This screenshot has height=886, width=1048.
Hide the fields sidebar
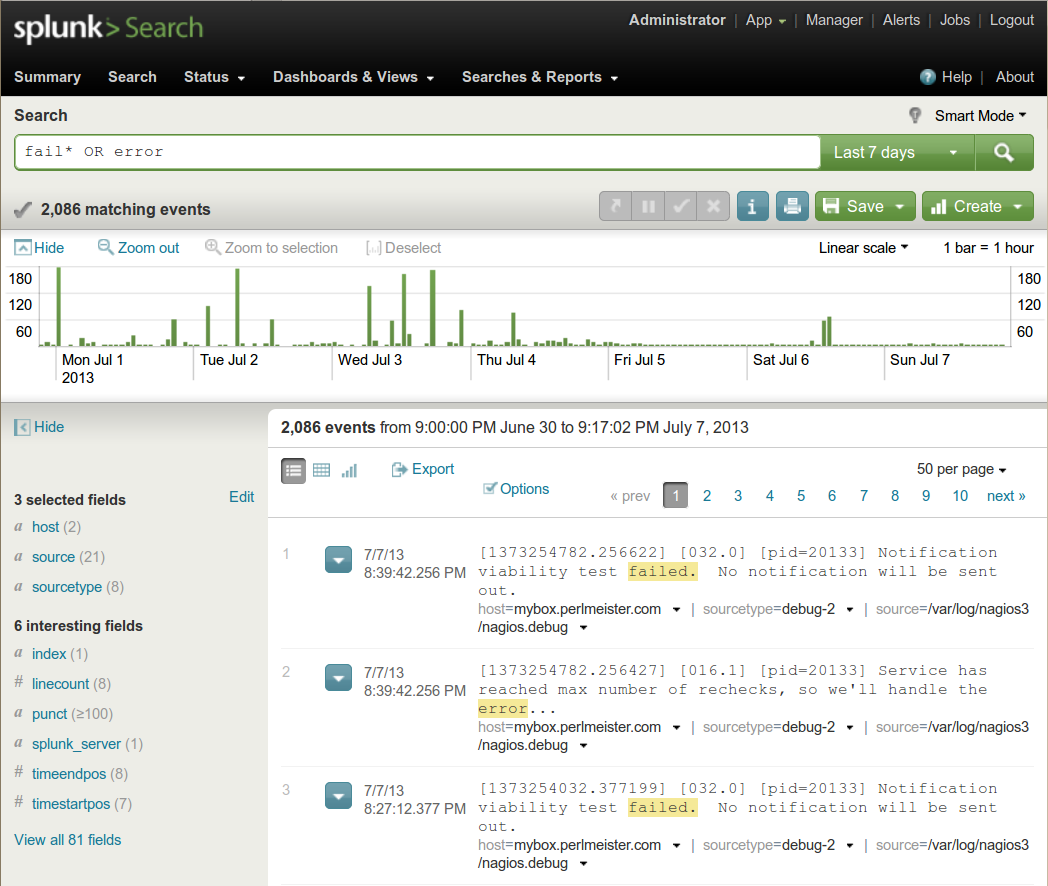click(x=39, y=427)
